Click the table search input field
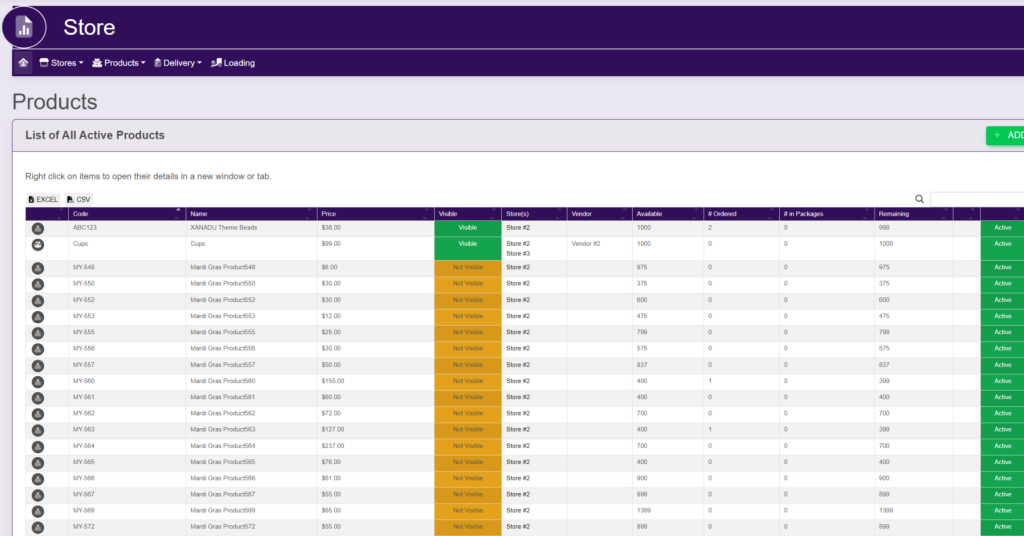This screenshot has height=536, width=1024. 977,200
